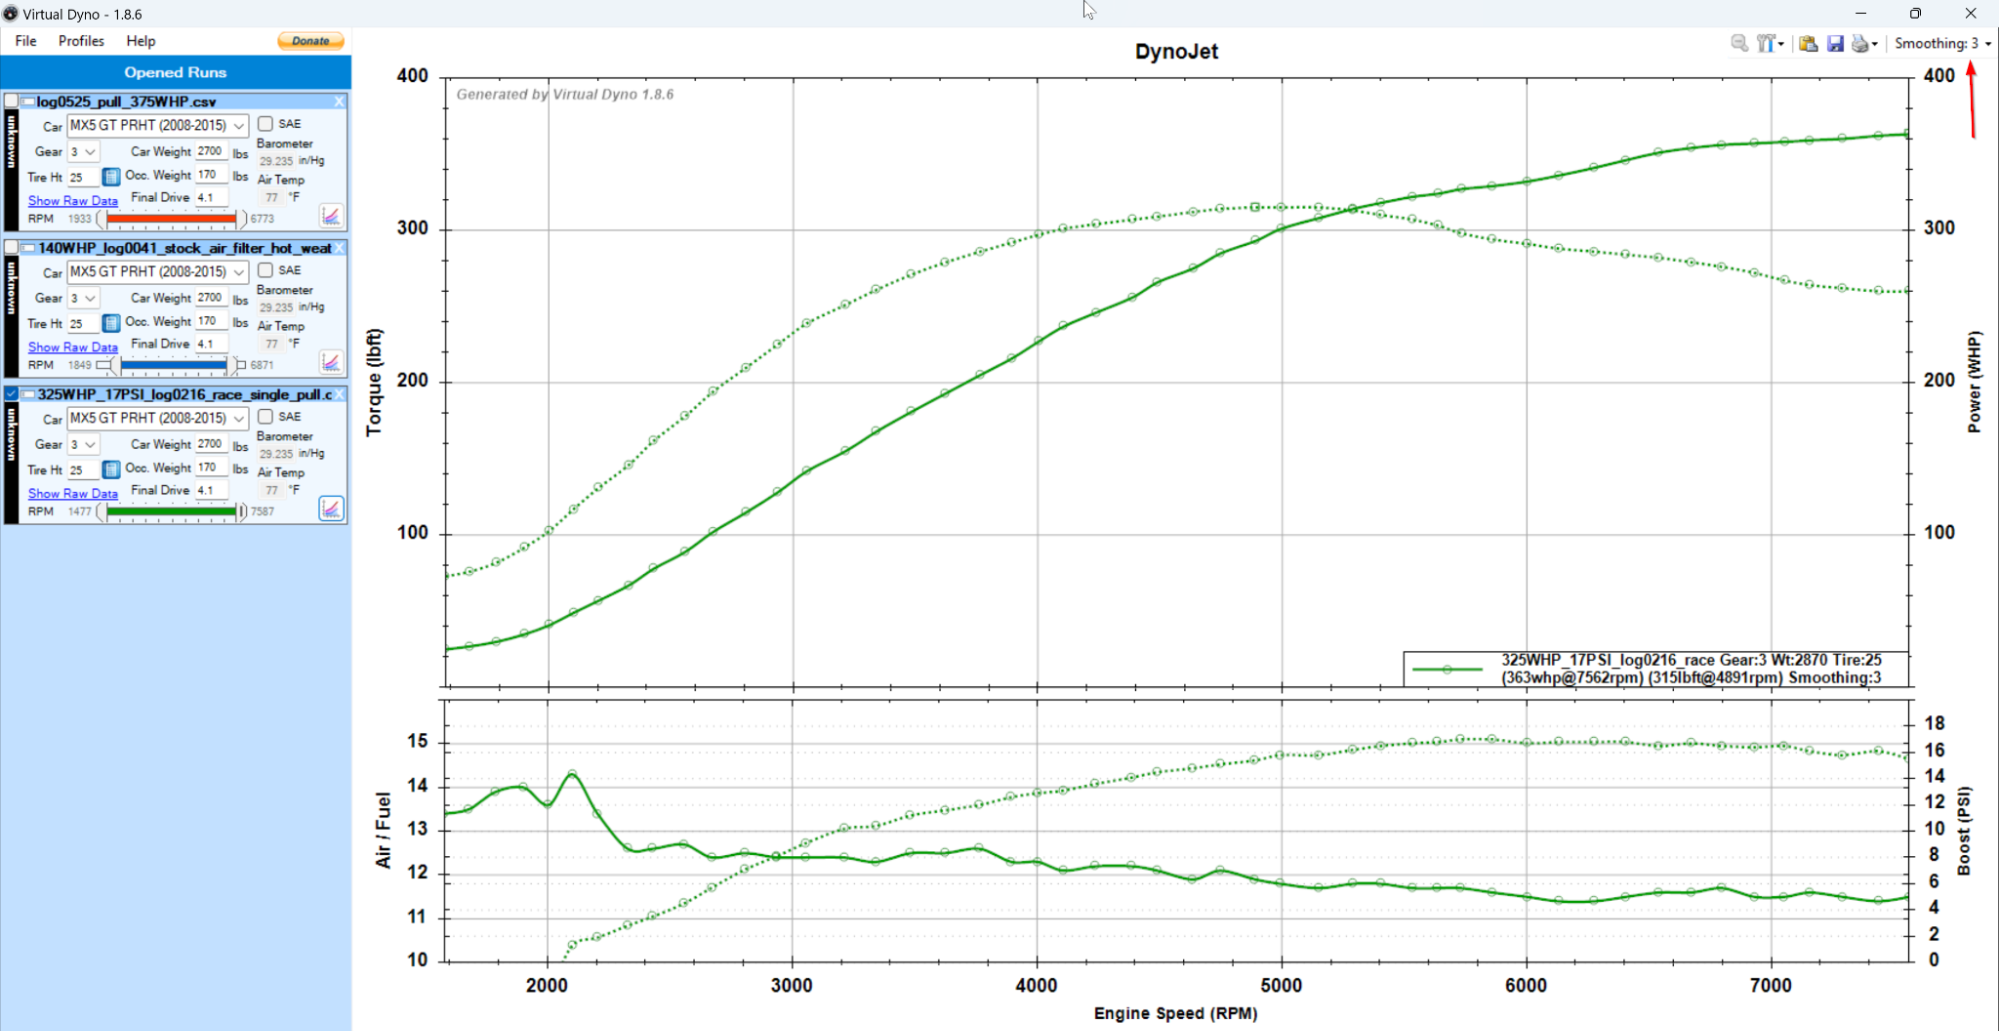Click the red RPM range slider bar

click(x=172, y=218)
